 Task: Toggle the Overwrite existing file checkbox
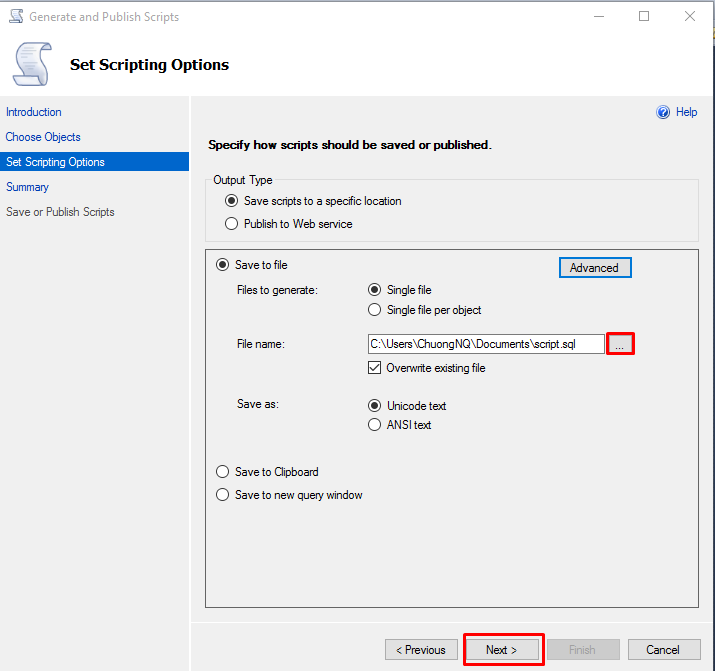coord(374,367)
